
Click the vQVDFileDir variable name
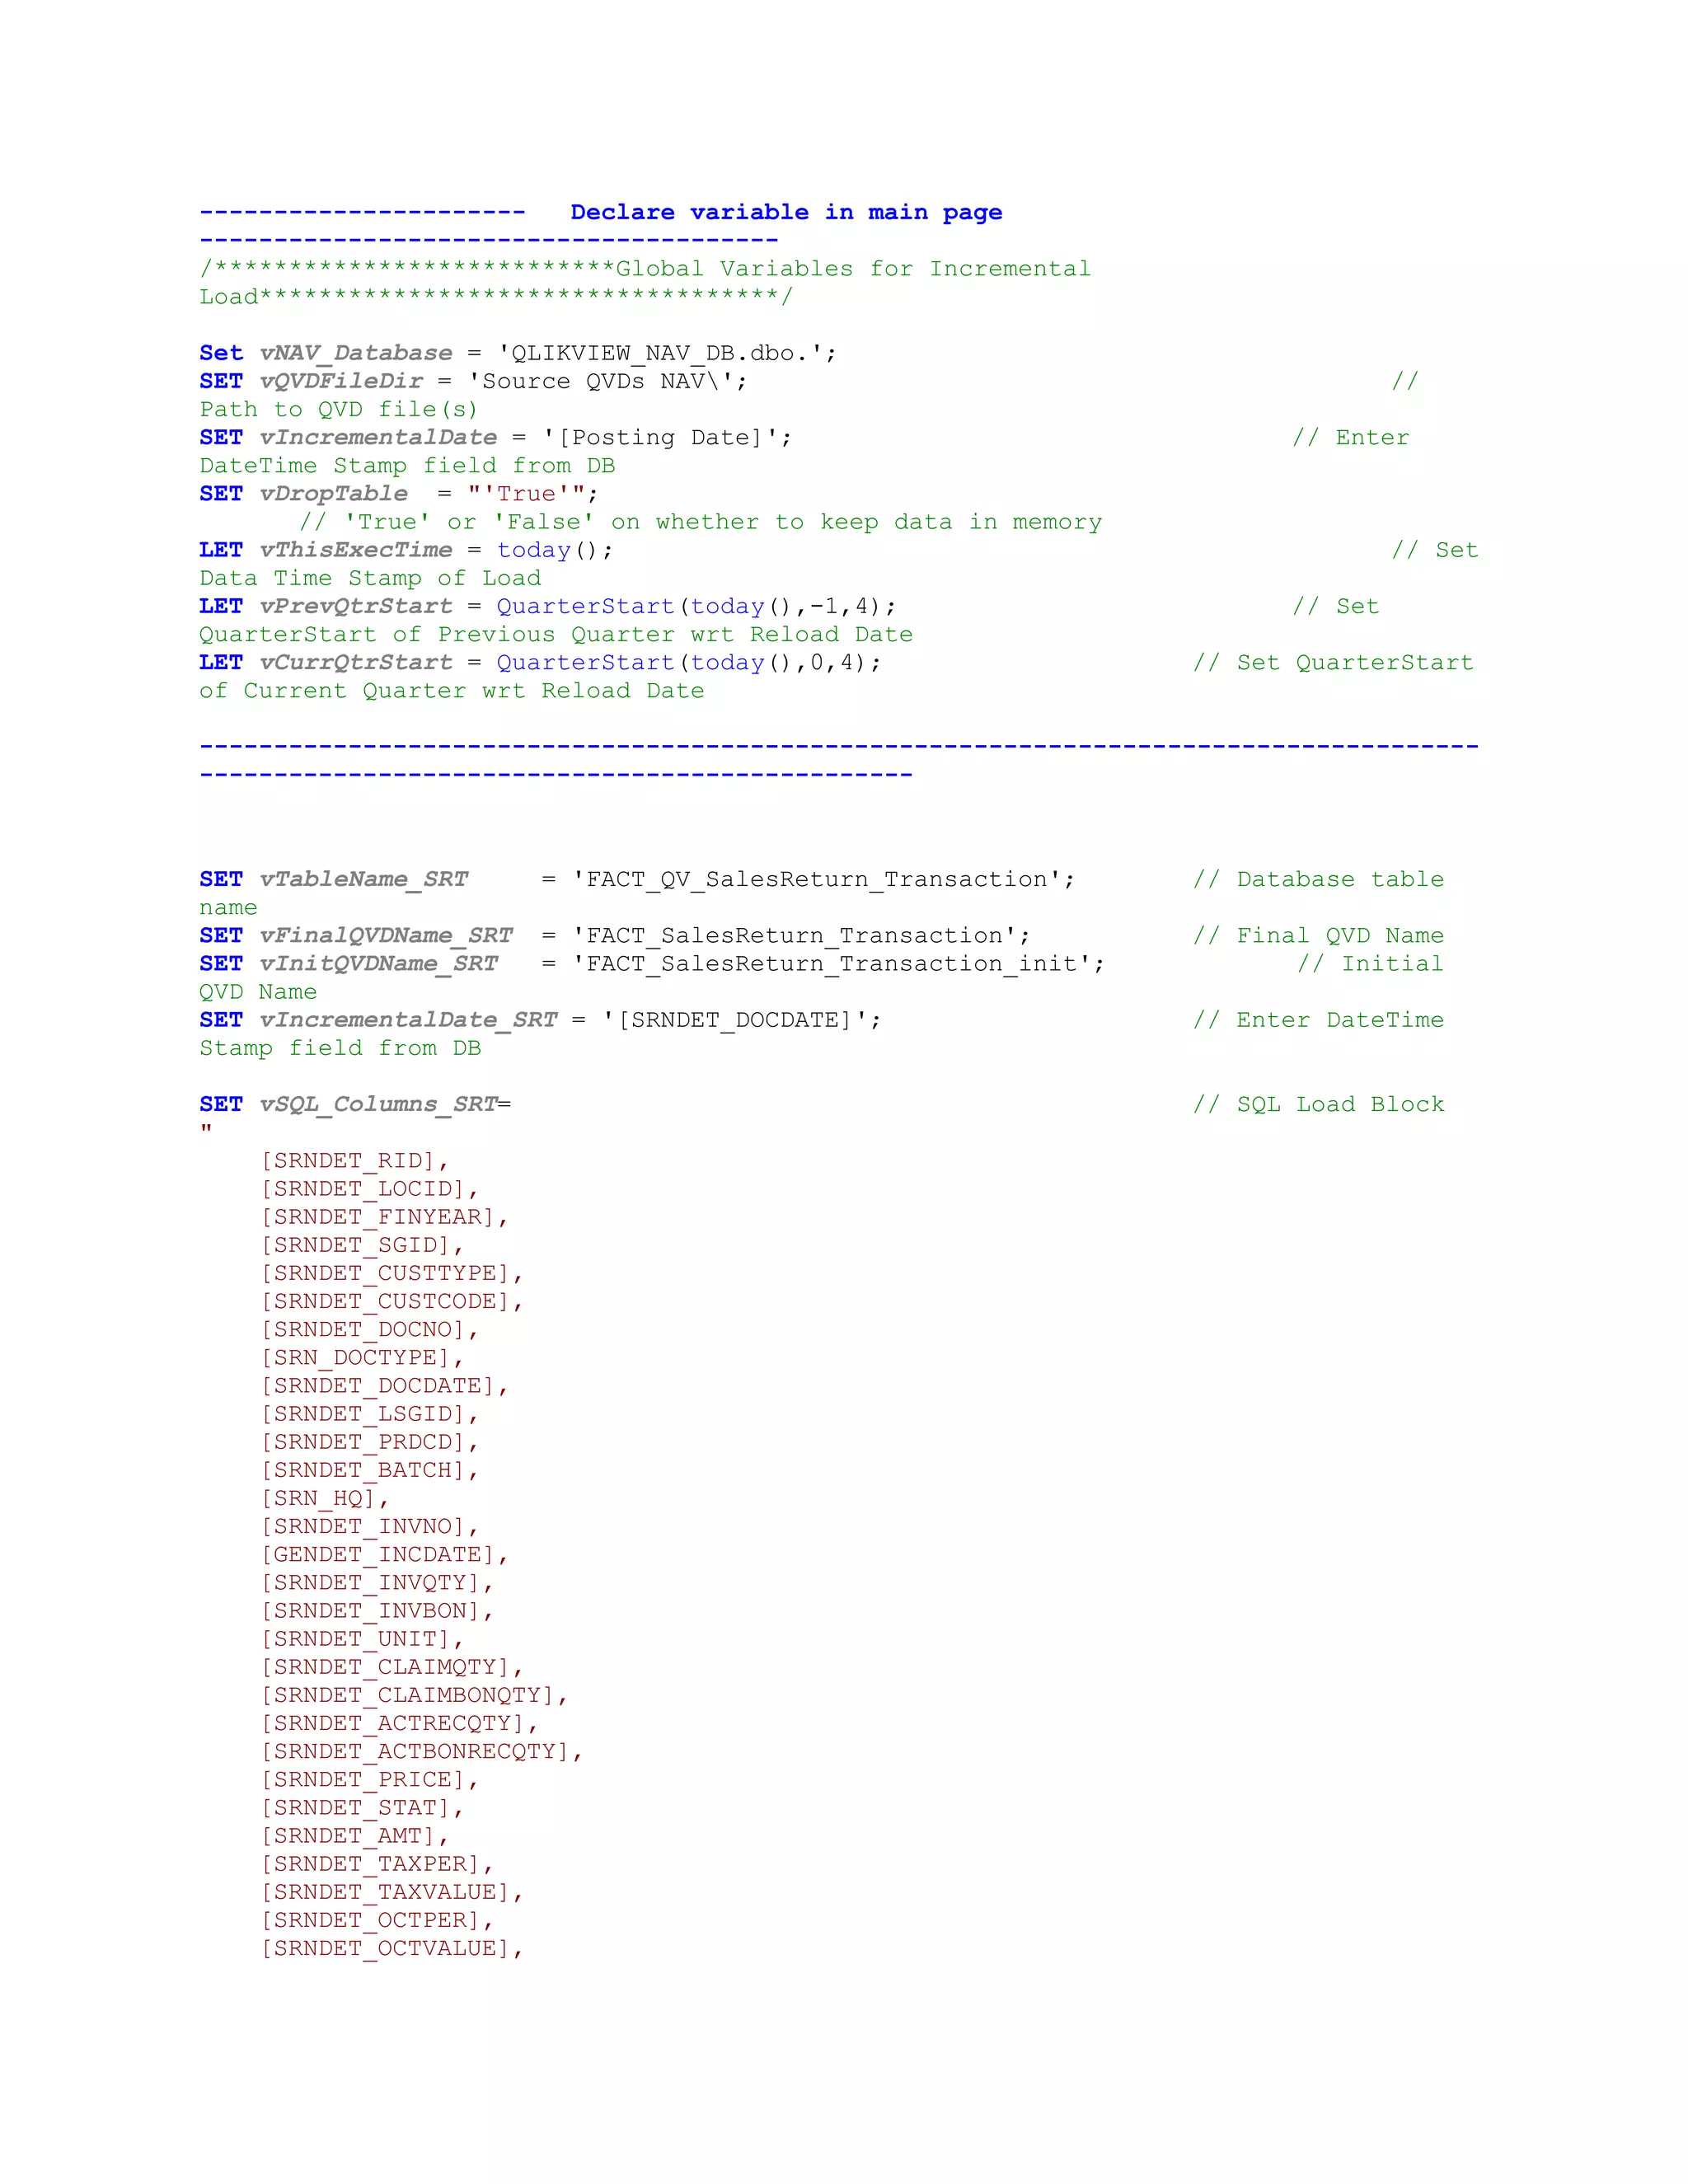point(341,381)
